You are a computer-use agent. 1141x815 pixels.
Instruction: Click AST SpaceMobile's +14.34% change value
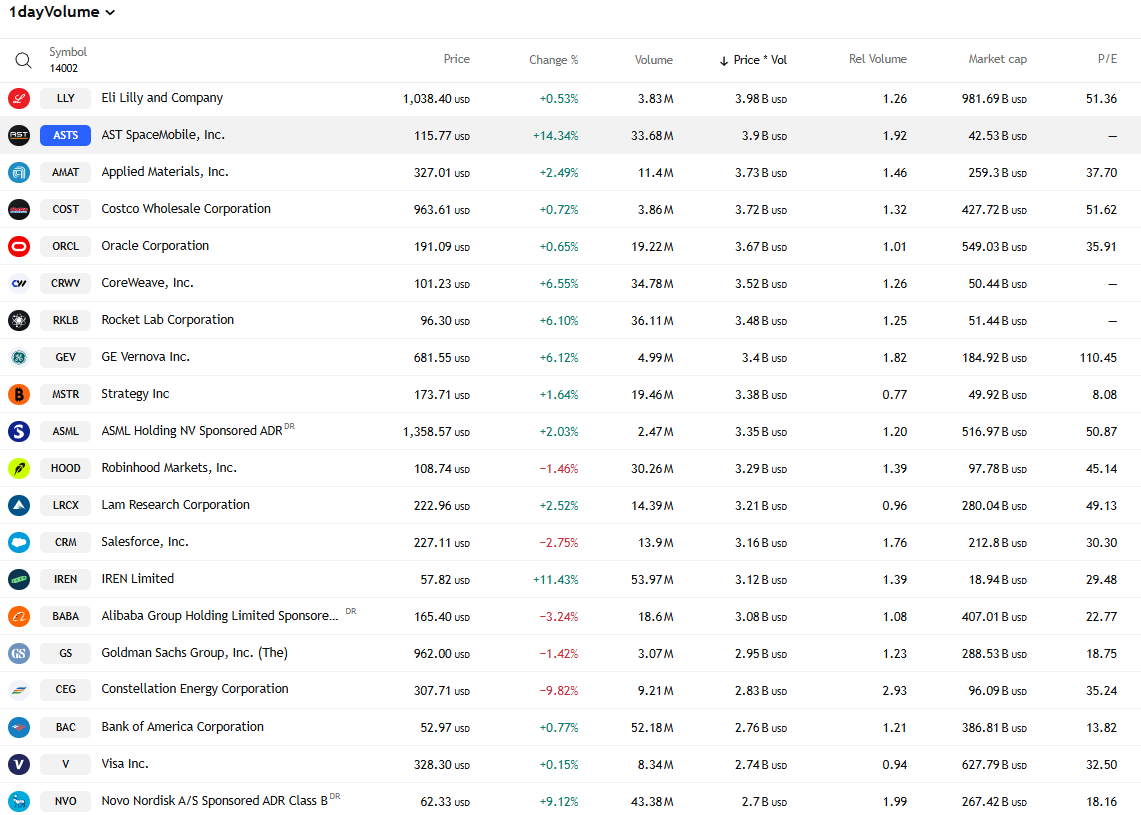(x=555, y=136)
